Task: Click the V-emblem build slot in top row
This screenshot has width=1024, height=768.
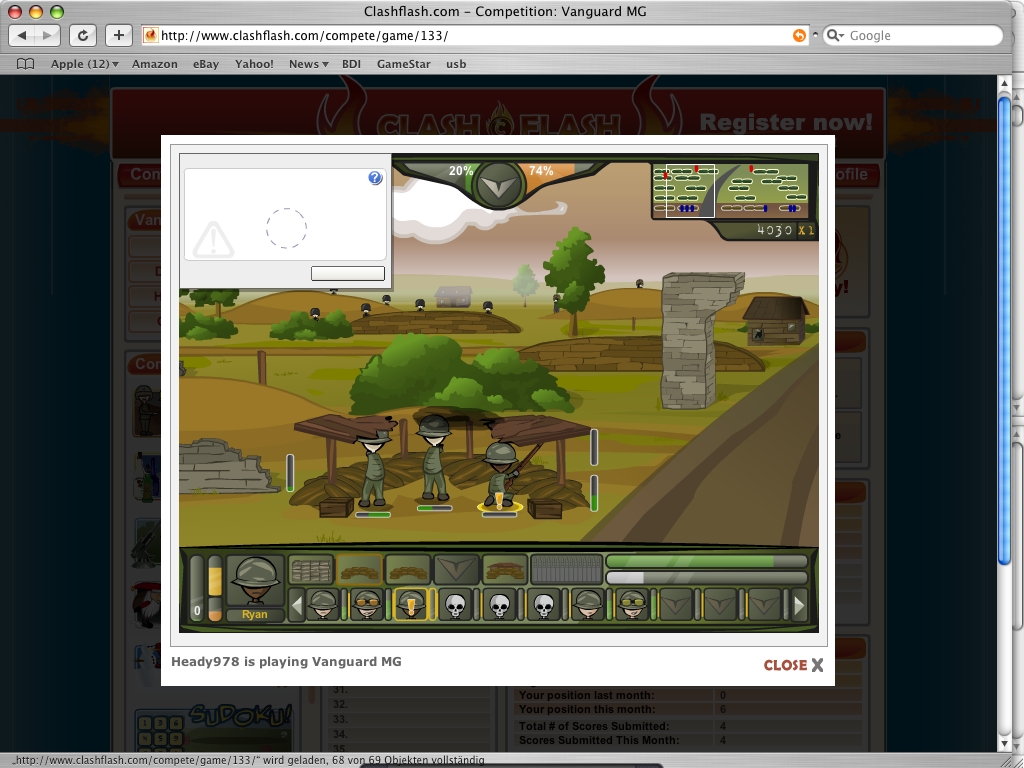Action: [x=456, y=569]
